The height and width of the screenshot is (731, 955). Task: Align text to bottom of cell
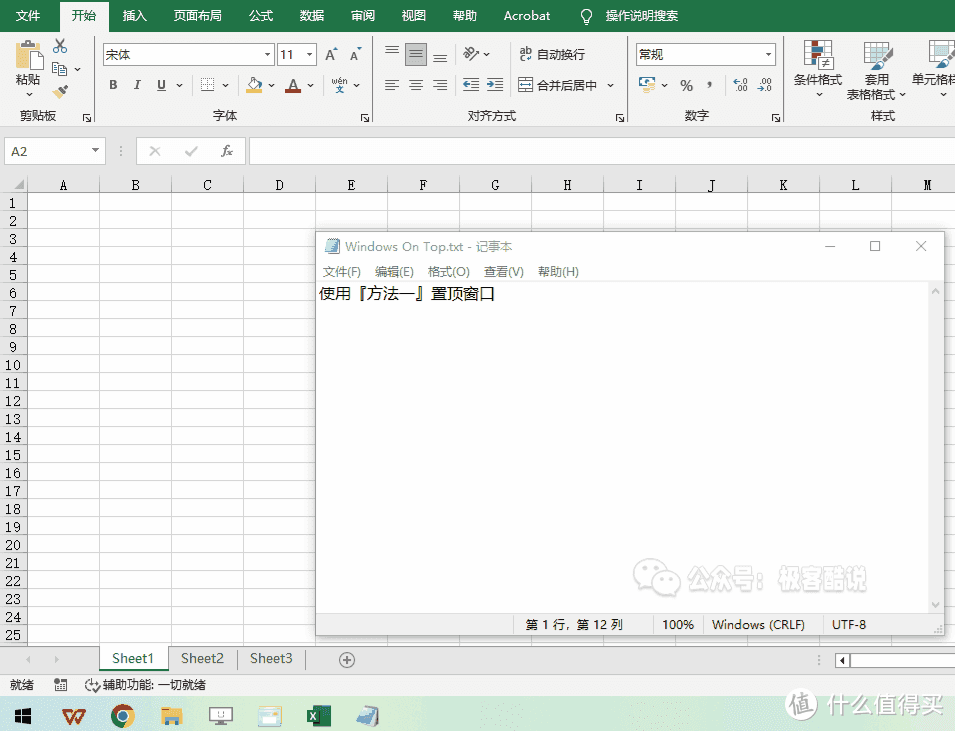tap(440, 55)
